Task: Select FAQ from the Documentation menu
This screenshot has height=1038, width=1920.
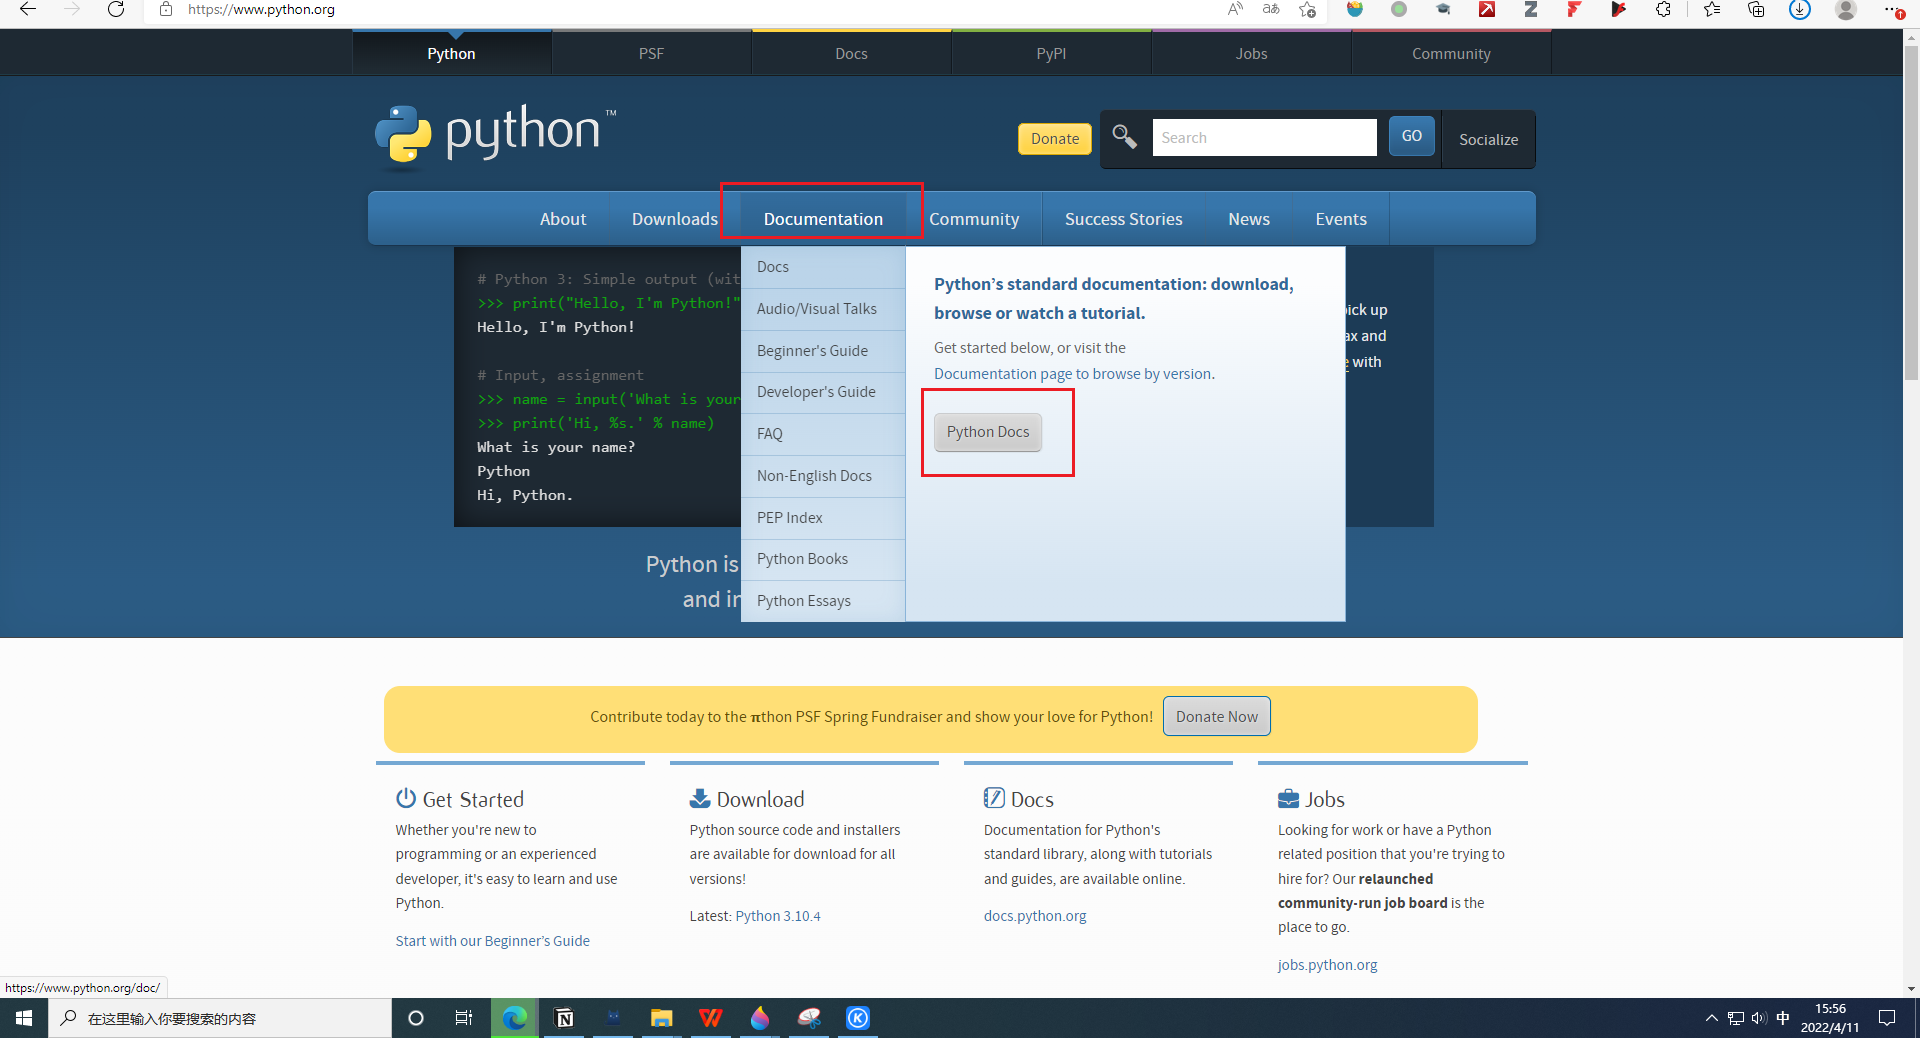Action: pyautogui.click(x=770, y=434)
